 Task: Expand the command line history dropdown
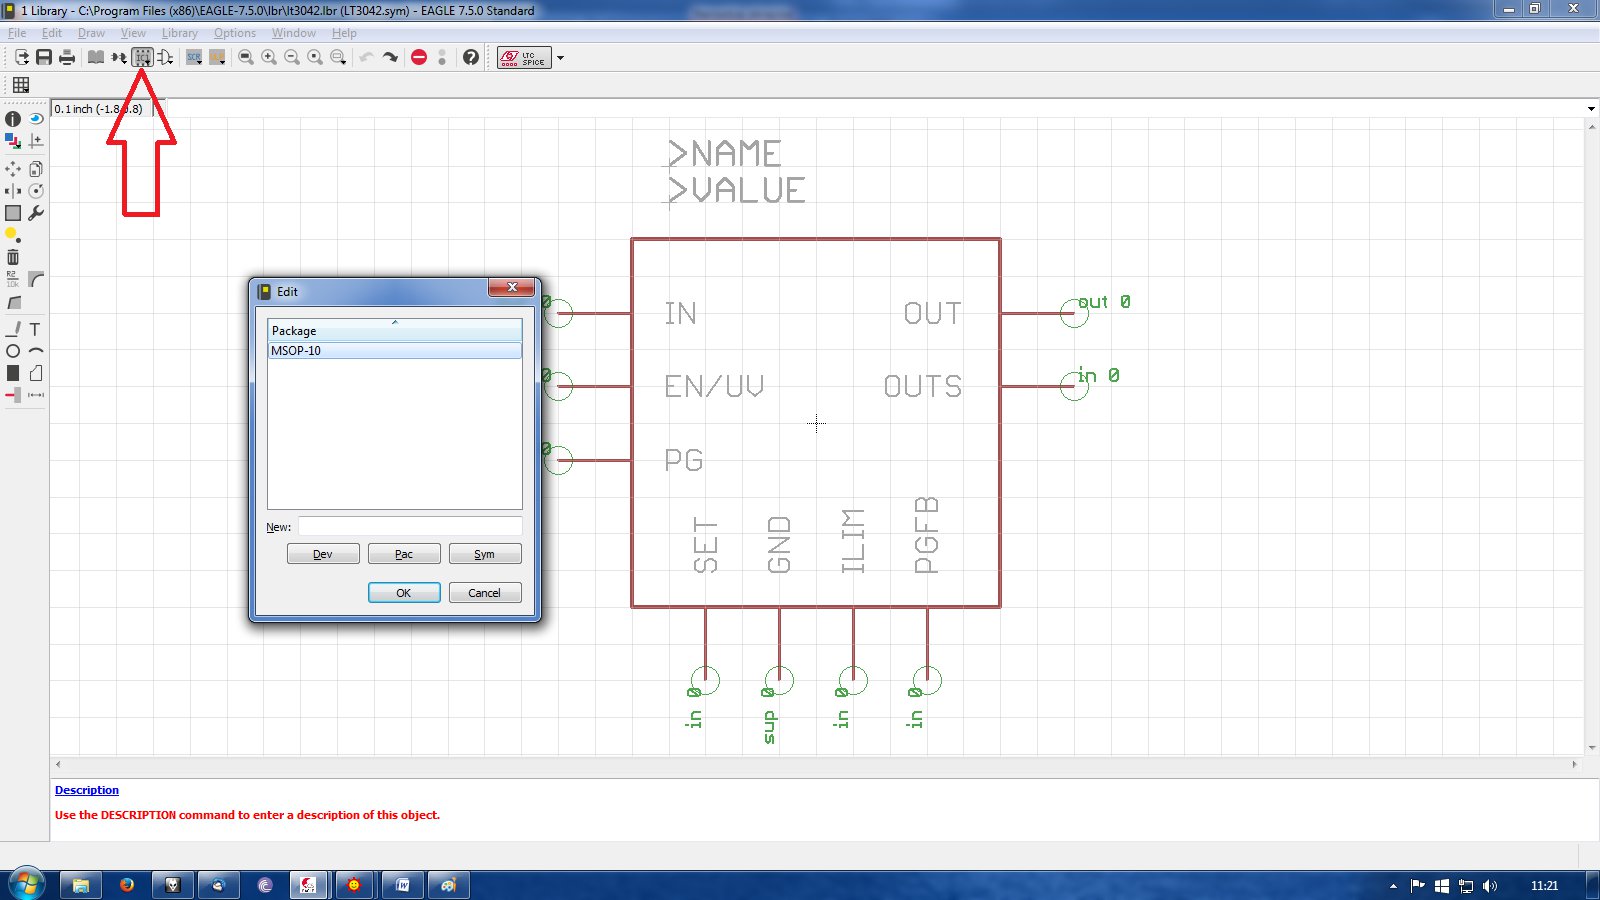1591,109
